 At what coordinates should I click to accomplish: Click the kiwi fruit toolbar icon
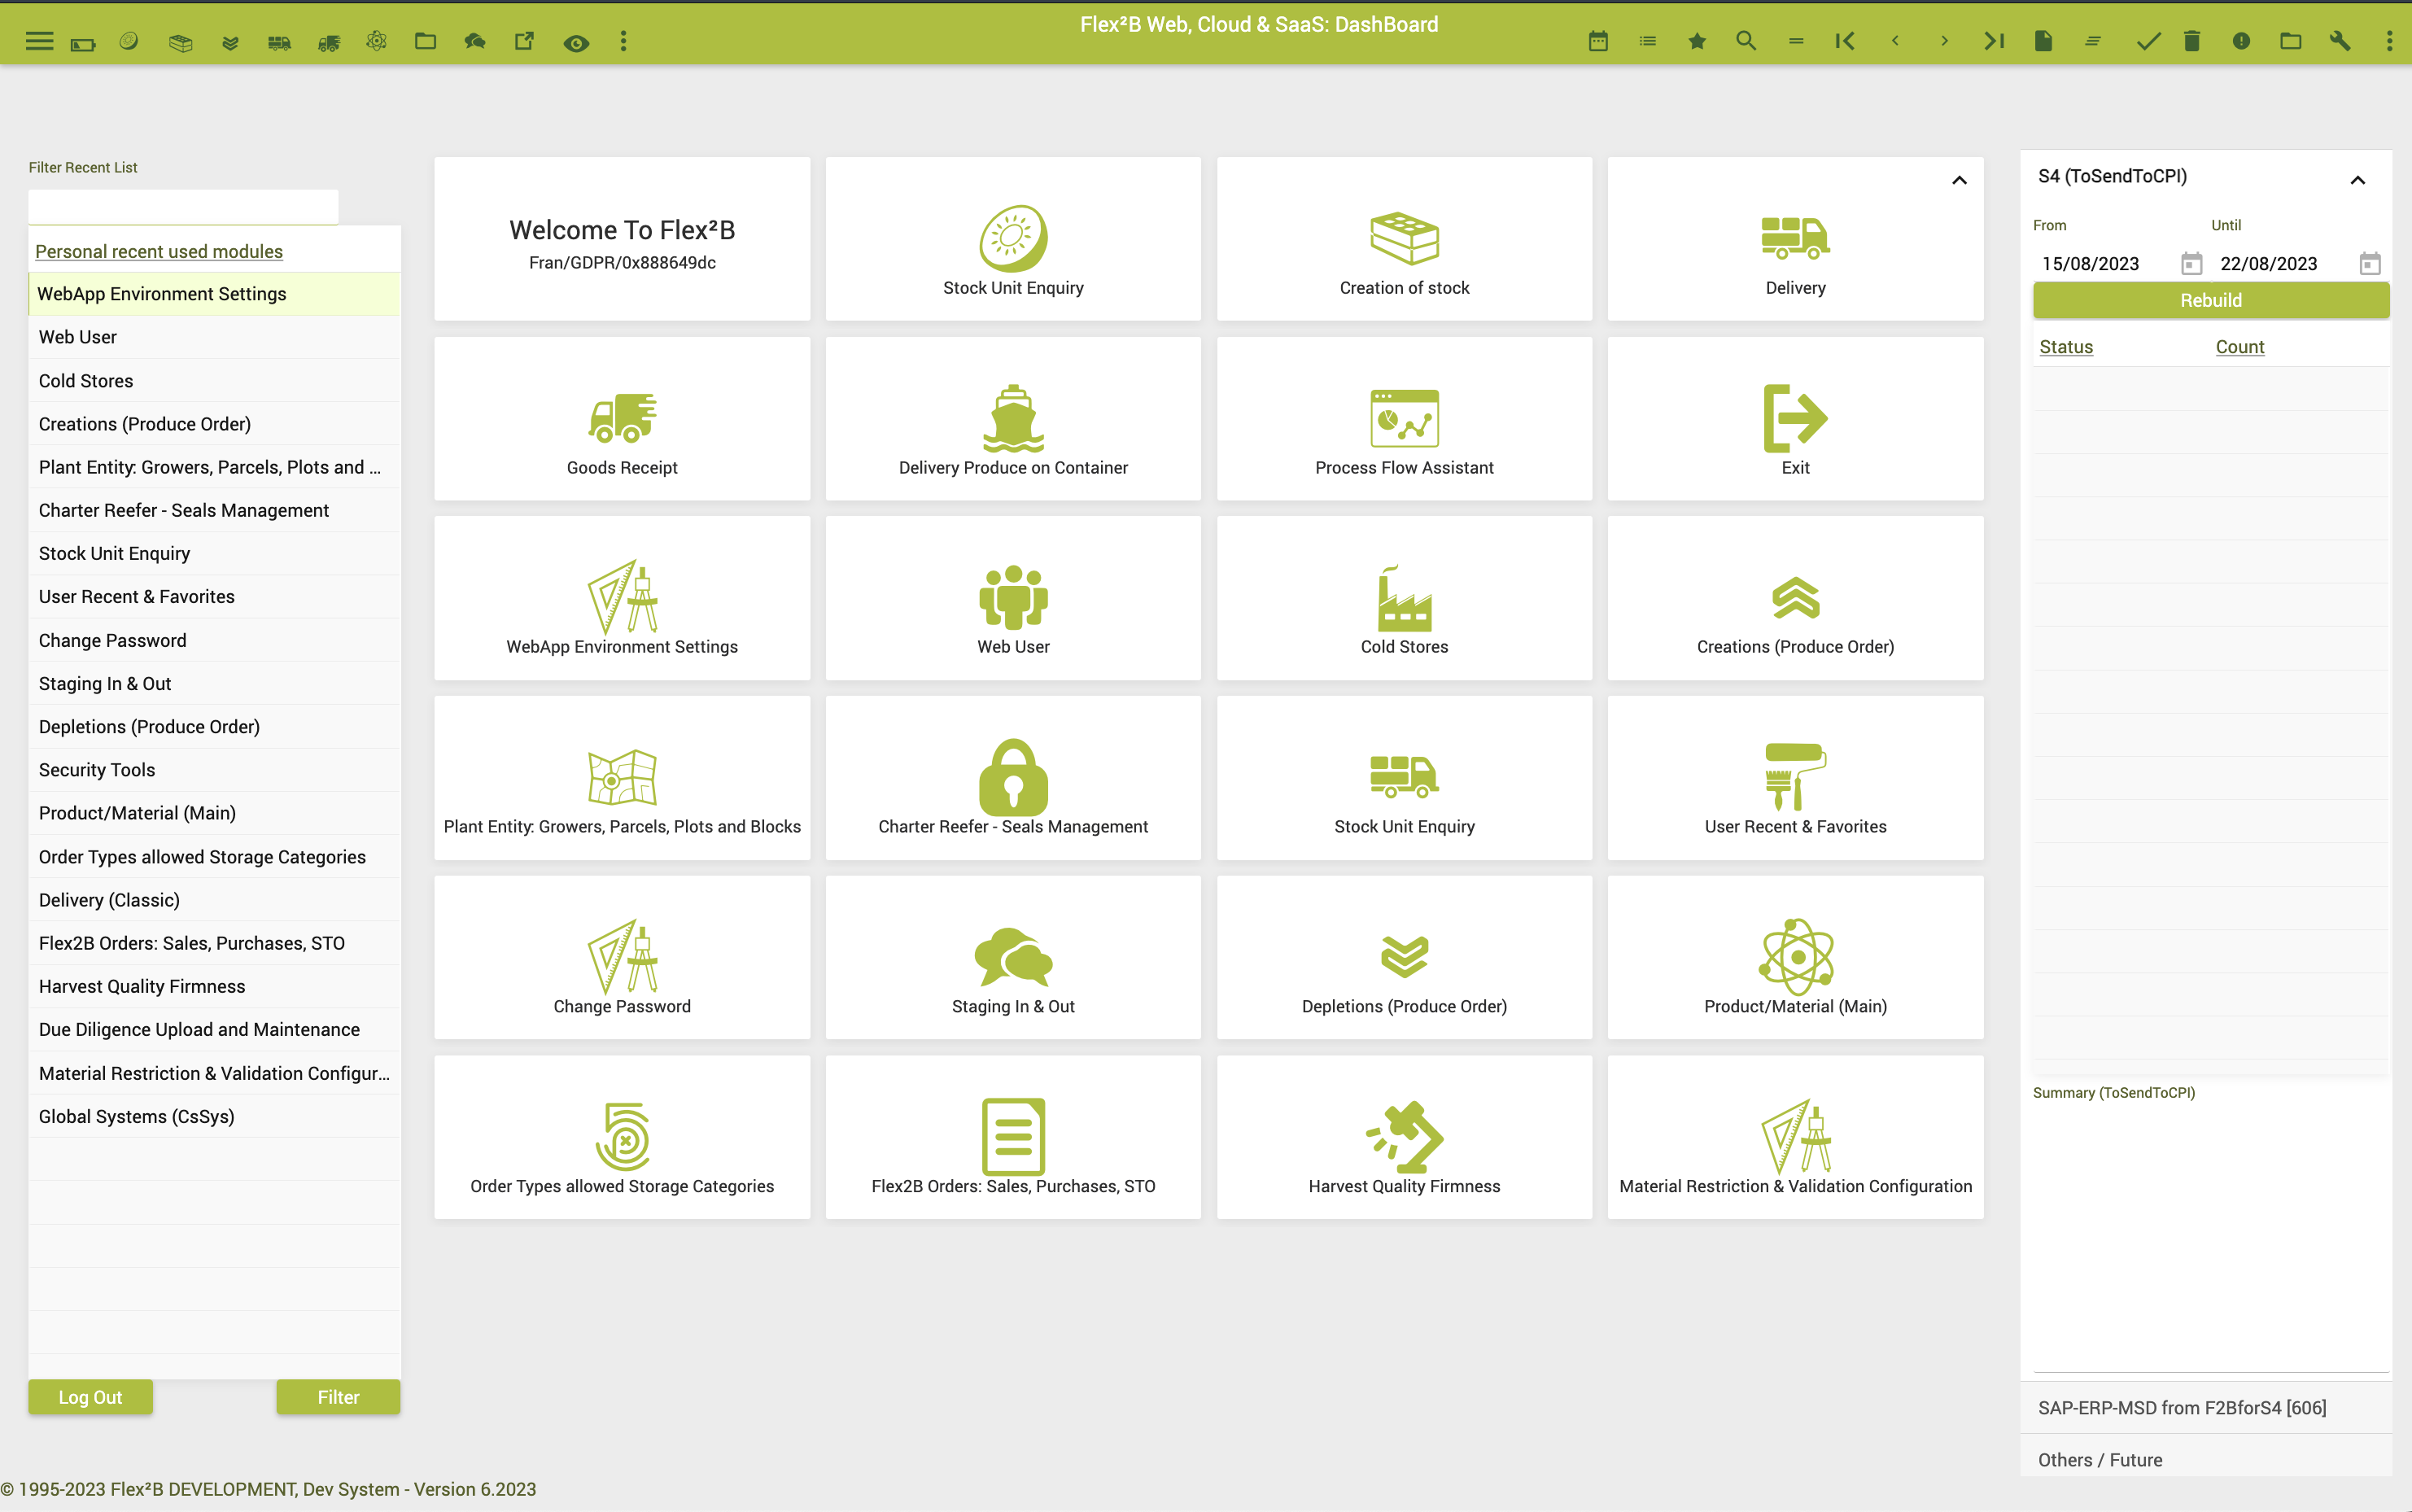(129, 41)
